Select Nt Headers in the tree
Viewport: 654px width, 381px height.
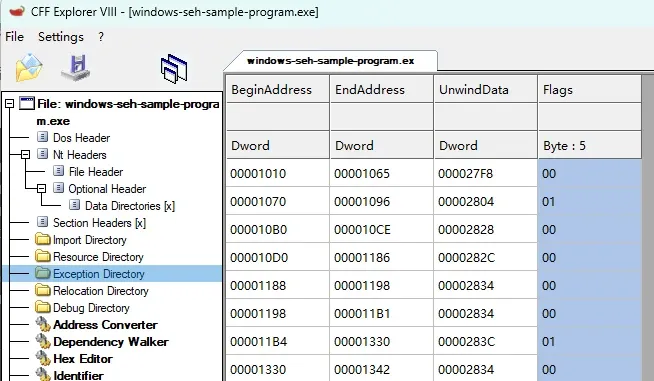80,154
